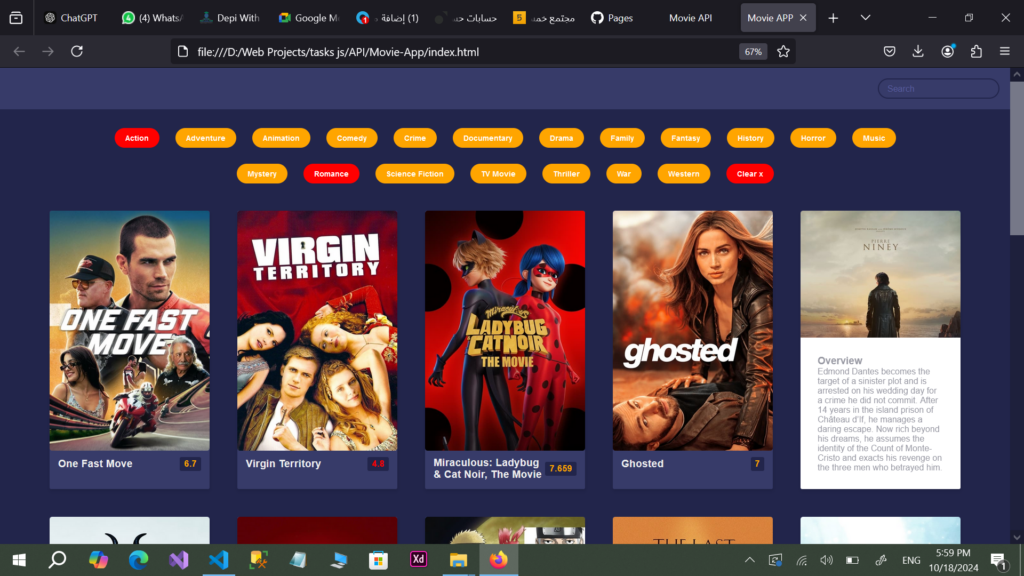Bookmark this page with the star icon

783,52
